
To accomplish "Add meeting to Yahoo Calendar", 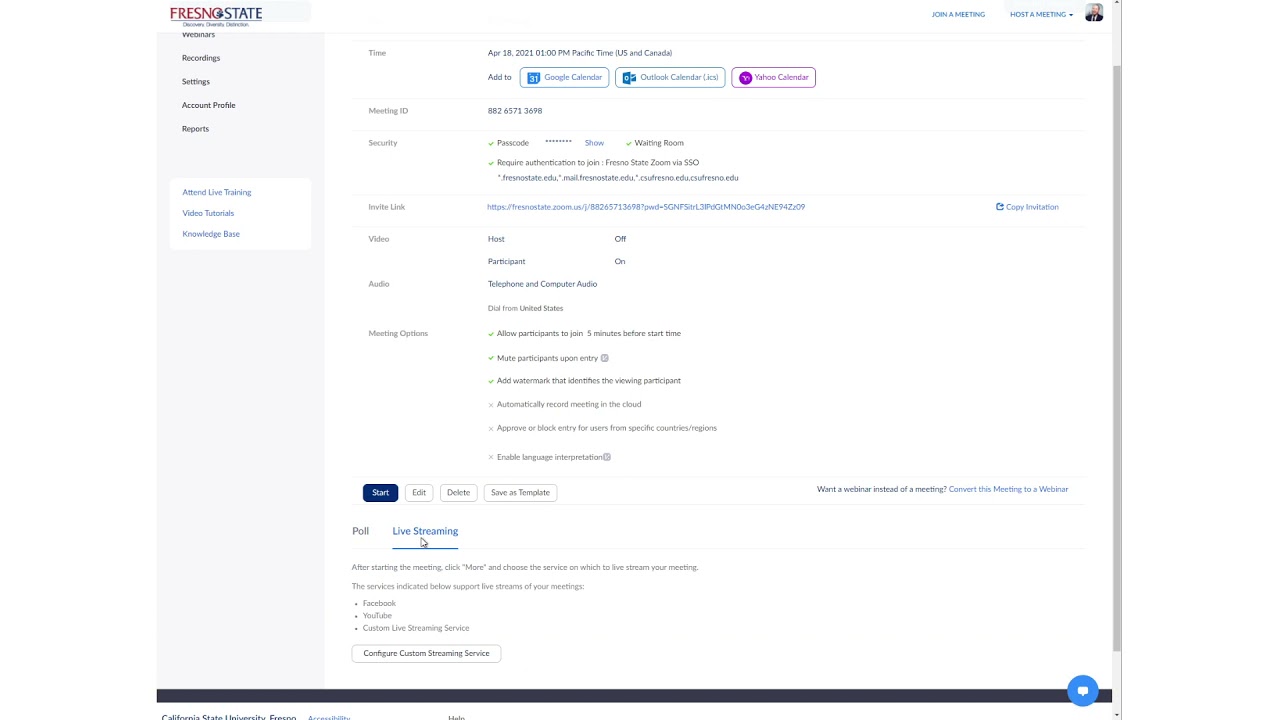I will pos(773,77).
